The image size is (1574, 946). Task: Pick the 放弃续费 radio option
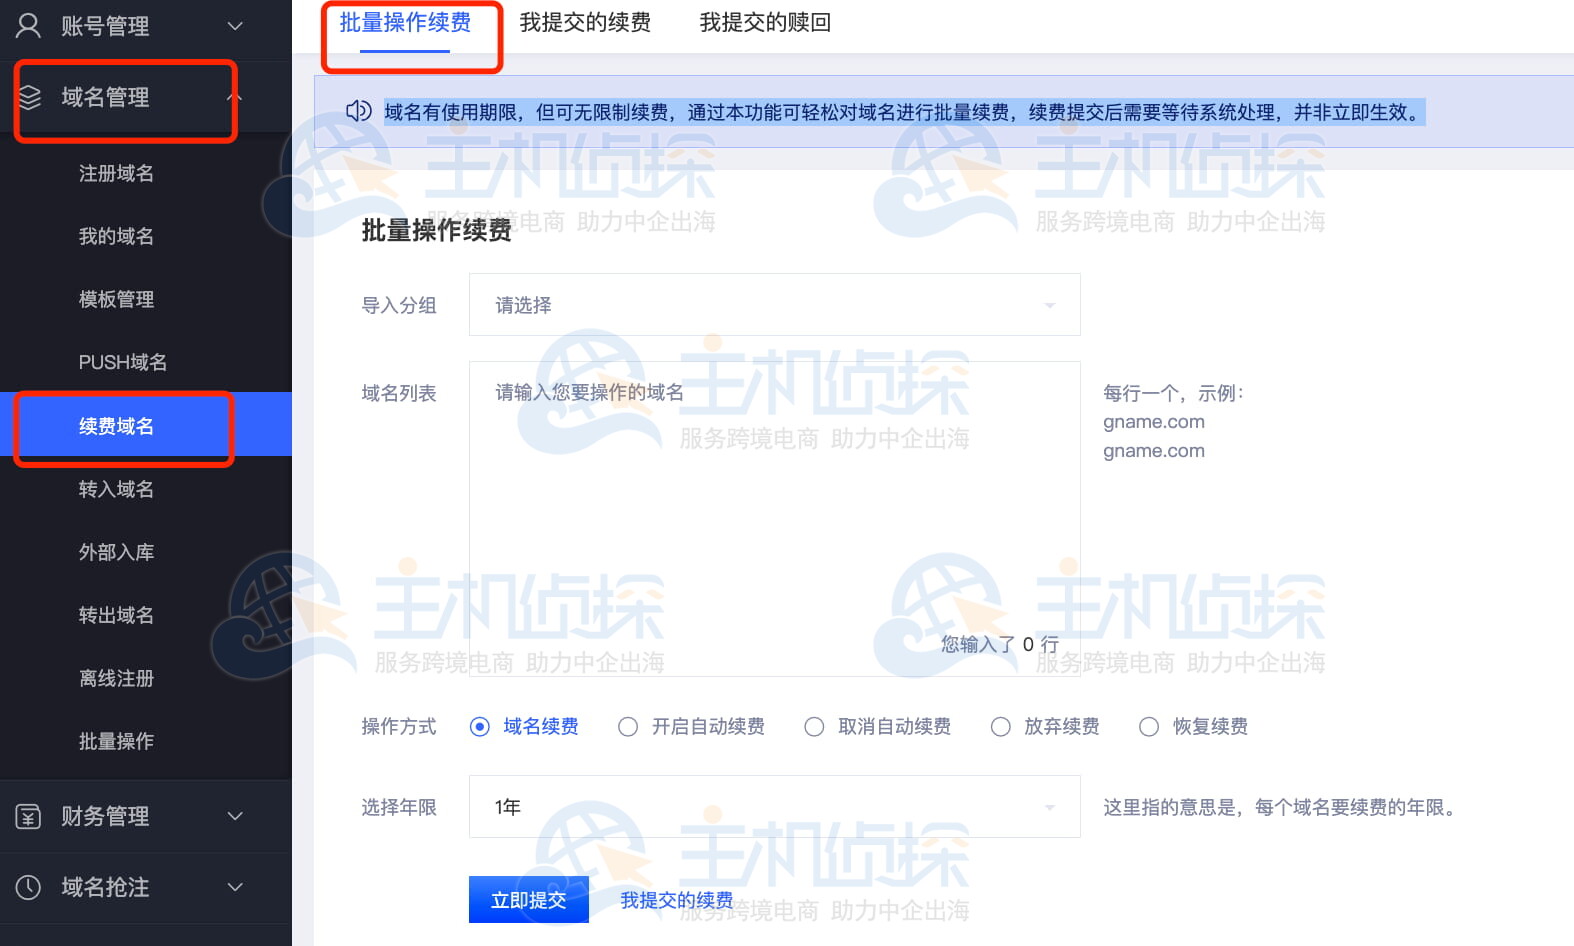pos(1000,727)
